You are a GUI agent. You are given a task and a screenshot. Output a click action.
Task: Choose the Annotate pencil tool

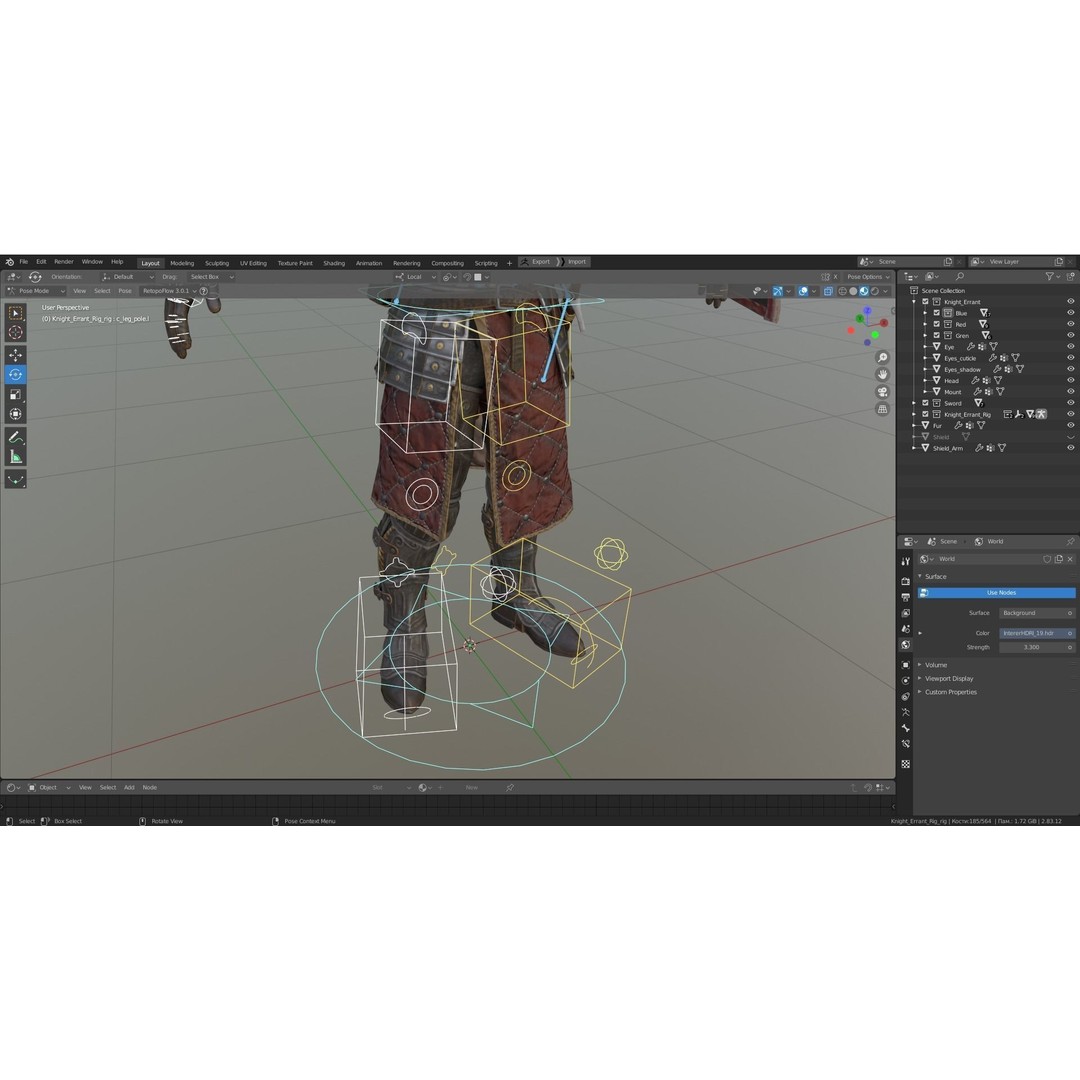pos(15,437)
